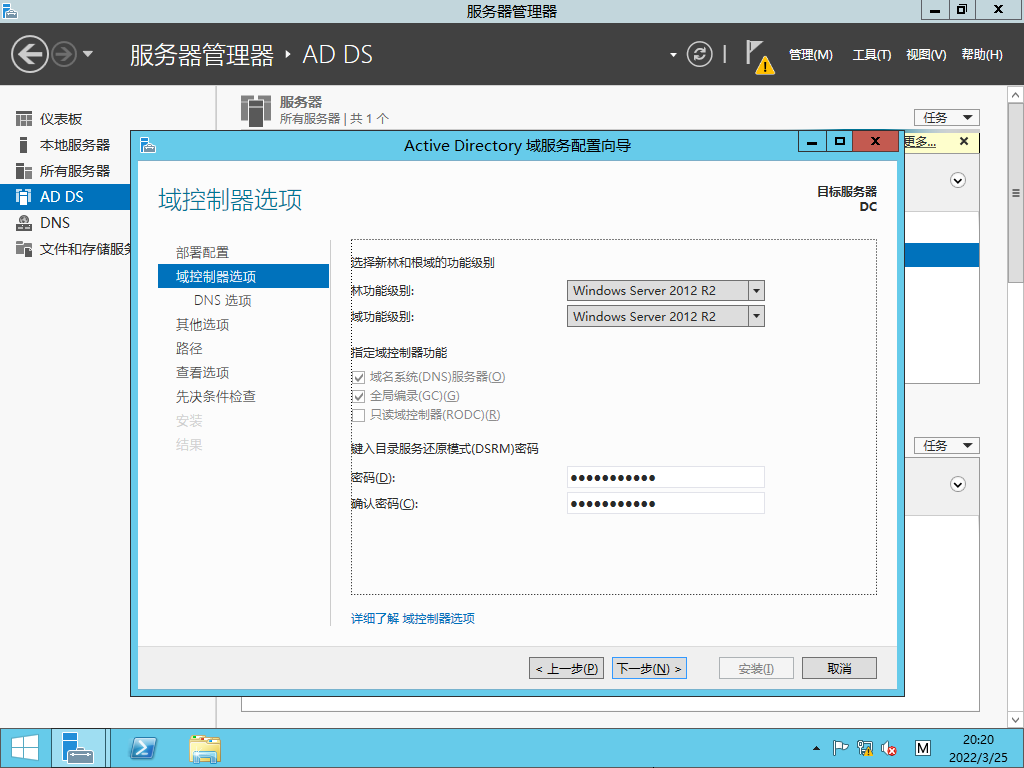Open the 视图(V) menu
The width and height of the screenshot is (1024, 768).
click(x=926, y=55)
